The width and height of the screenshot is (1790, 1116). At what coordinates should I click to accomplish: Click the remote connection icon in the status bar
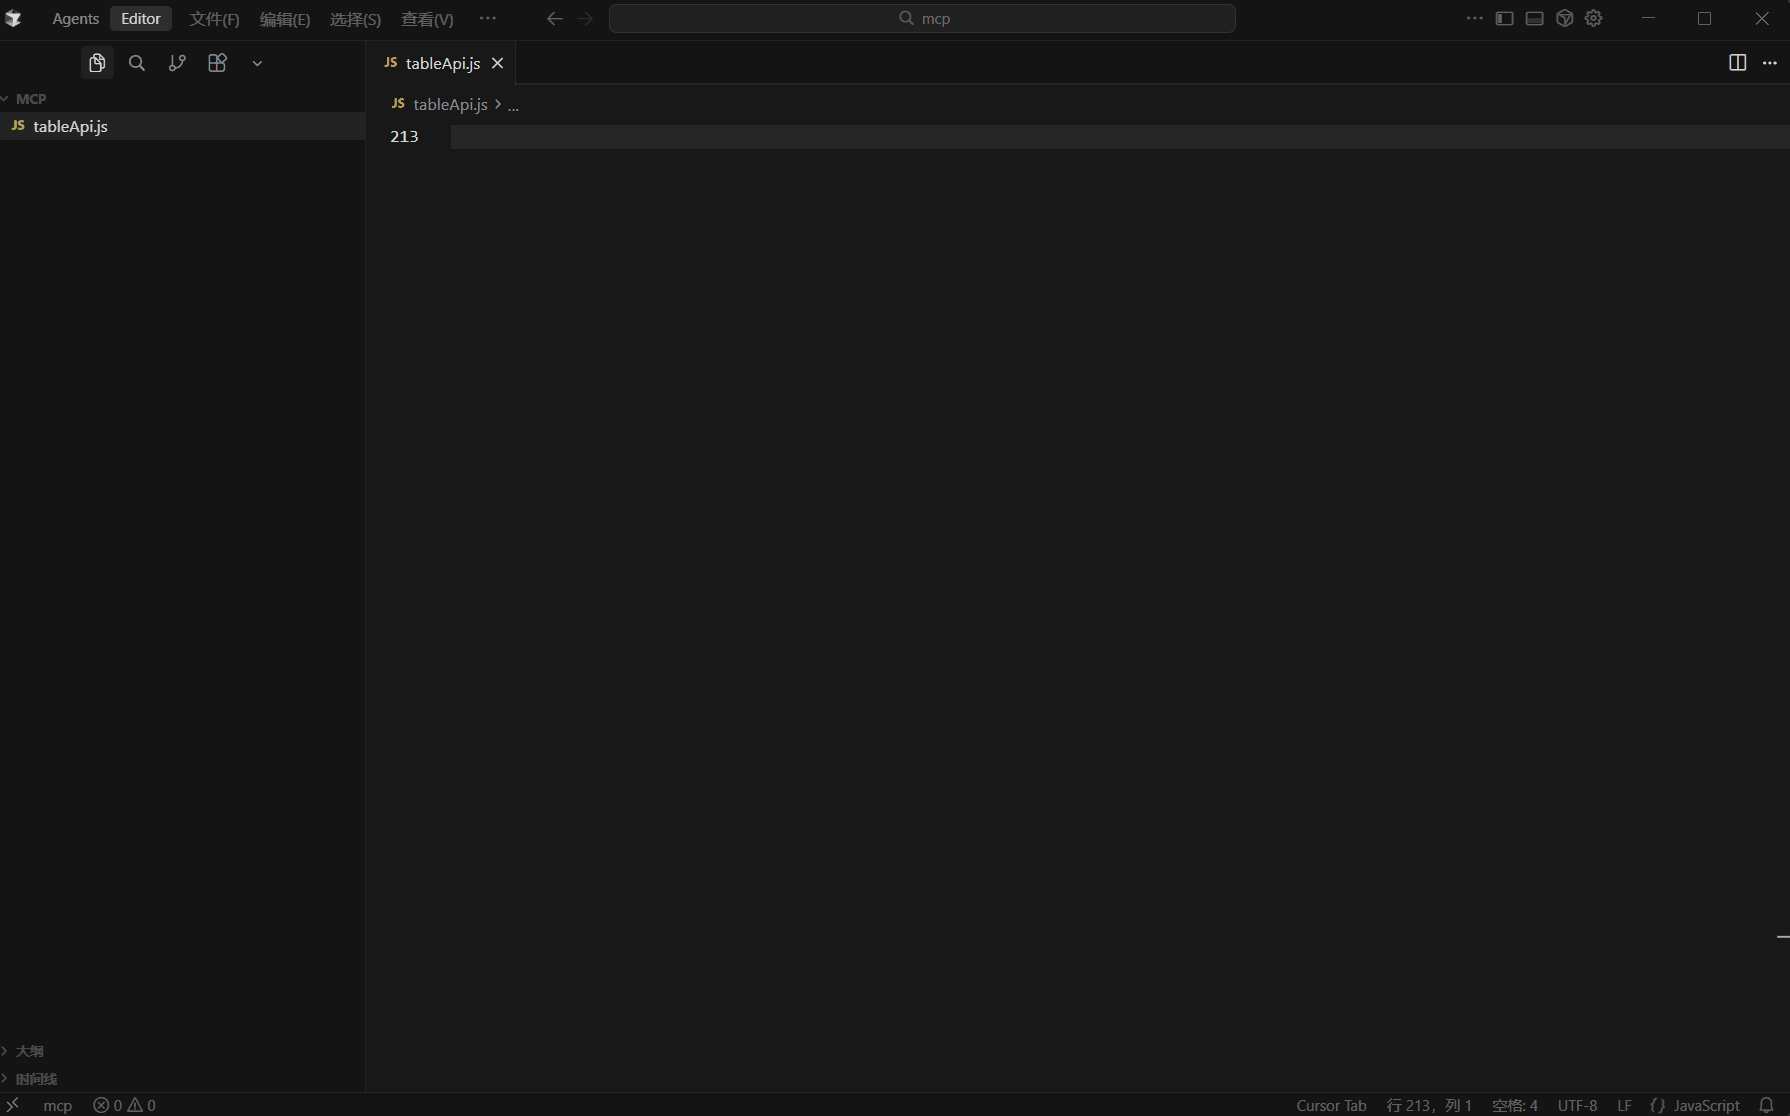12,1104
